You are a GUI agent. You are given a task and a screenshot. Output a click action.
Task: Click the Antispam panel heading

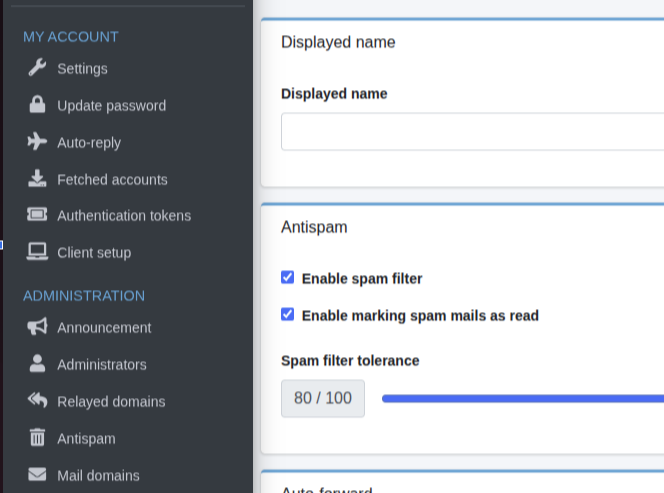pos(314,227)
